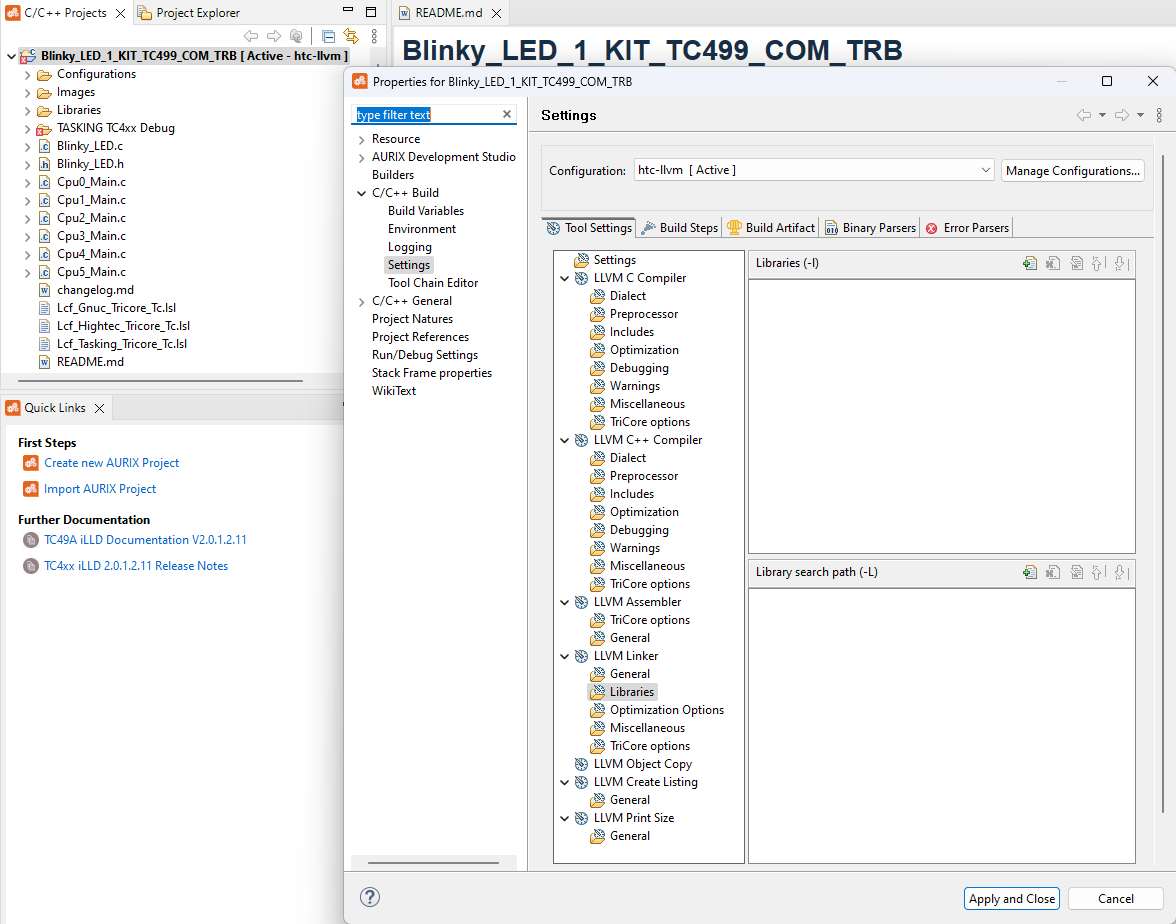Click the delete entry icon above Library search path
1176x924 pixels.
1052,571
